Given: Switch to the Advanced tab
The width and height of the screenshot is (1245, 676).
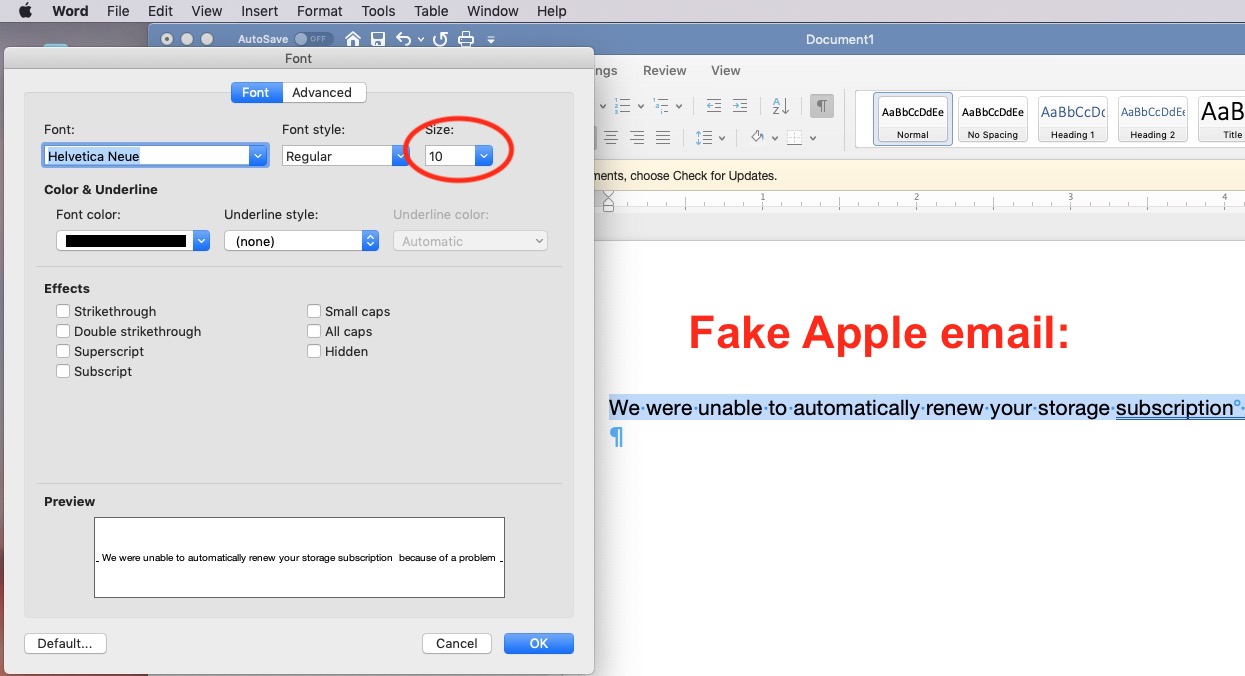Looking at the screenshot, I should pyautogui.click(x=322, y=92).
